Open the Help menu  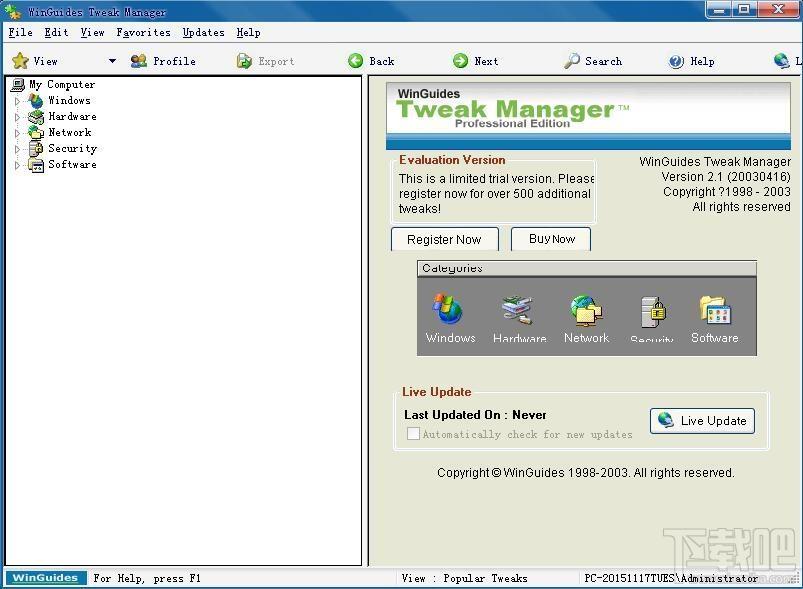(248, 32)
